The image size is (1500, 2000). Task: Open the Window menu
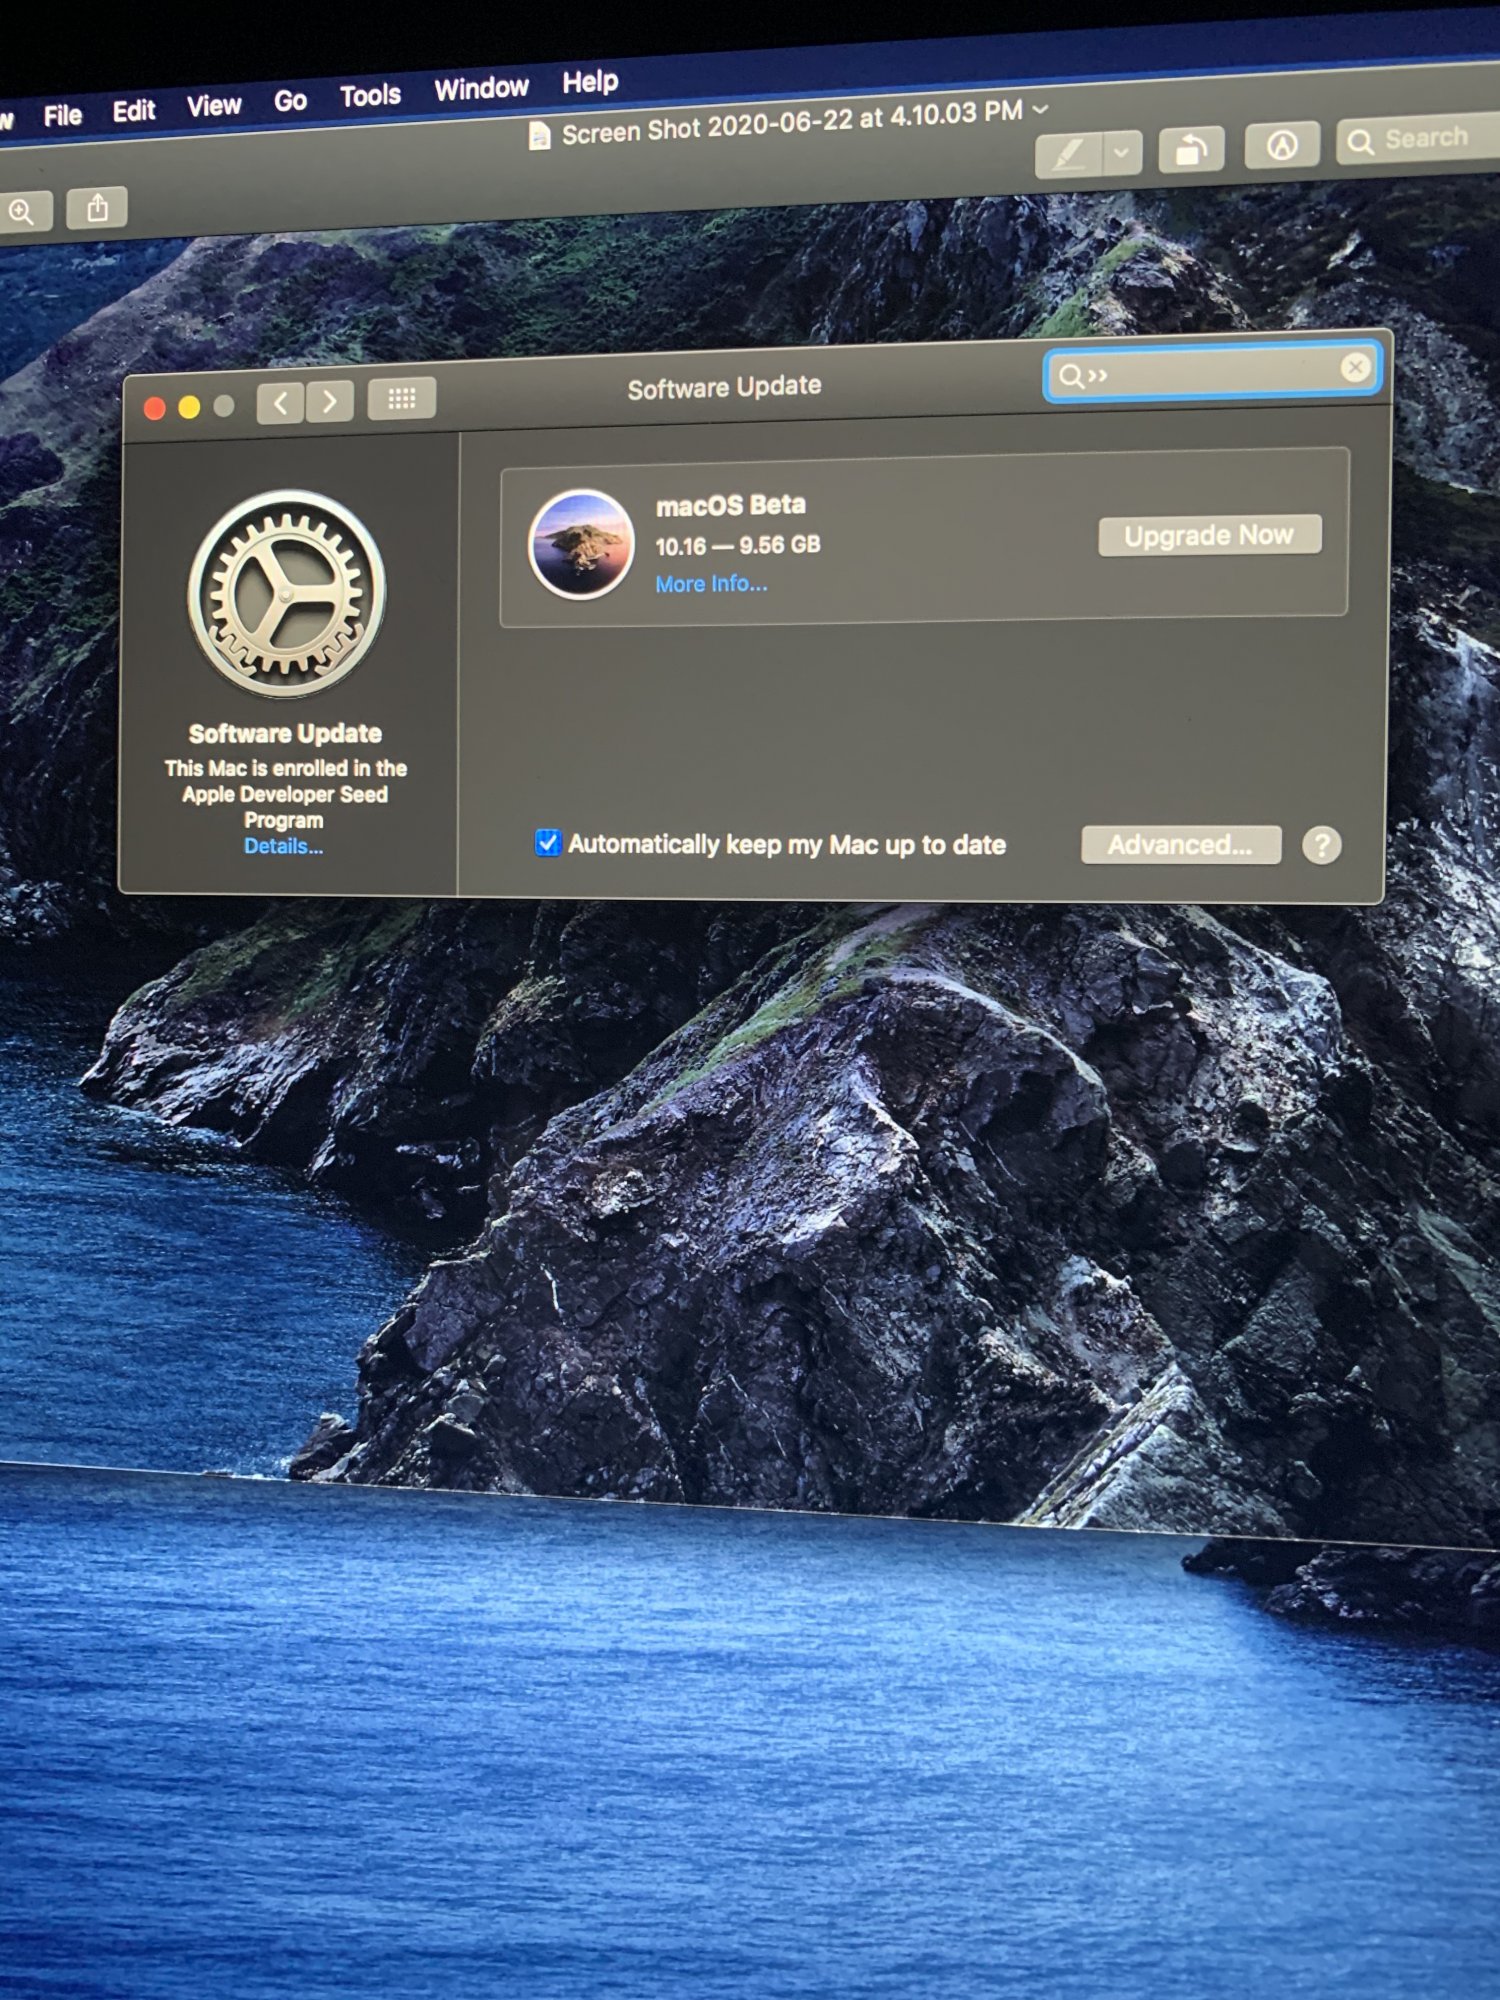(481, 89)
